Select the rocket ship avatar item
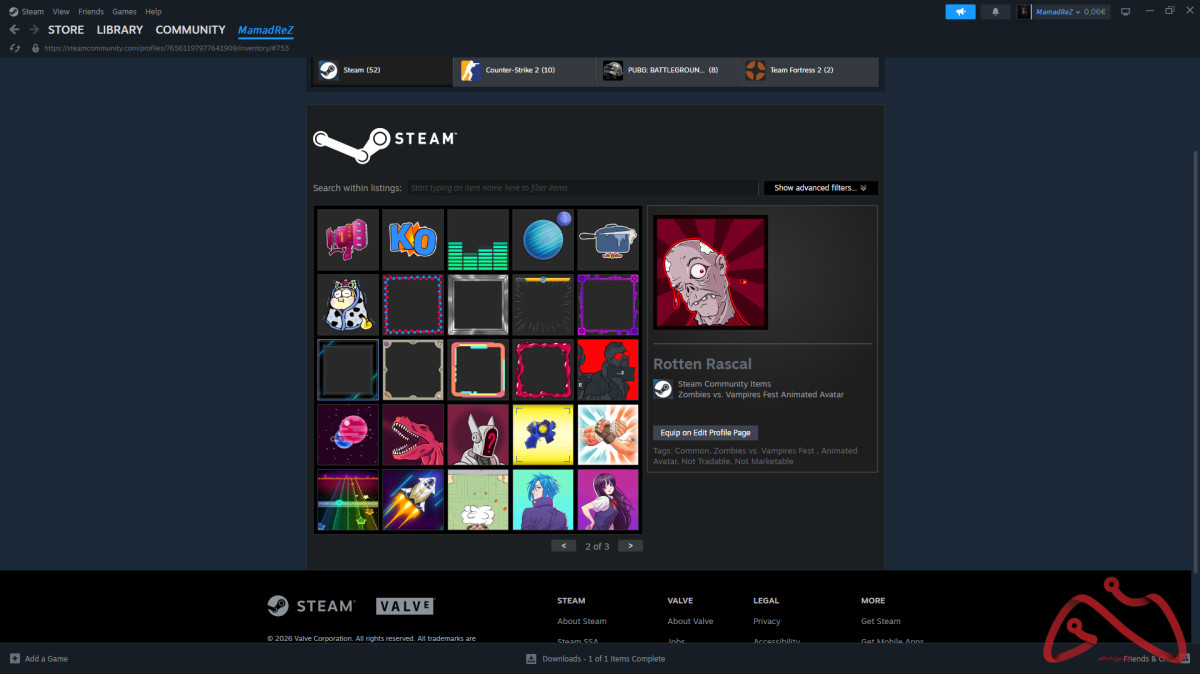Viewport: 1200px width, 674px height. click(413, 500)
